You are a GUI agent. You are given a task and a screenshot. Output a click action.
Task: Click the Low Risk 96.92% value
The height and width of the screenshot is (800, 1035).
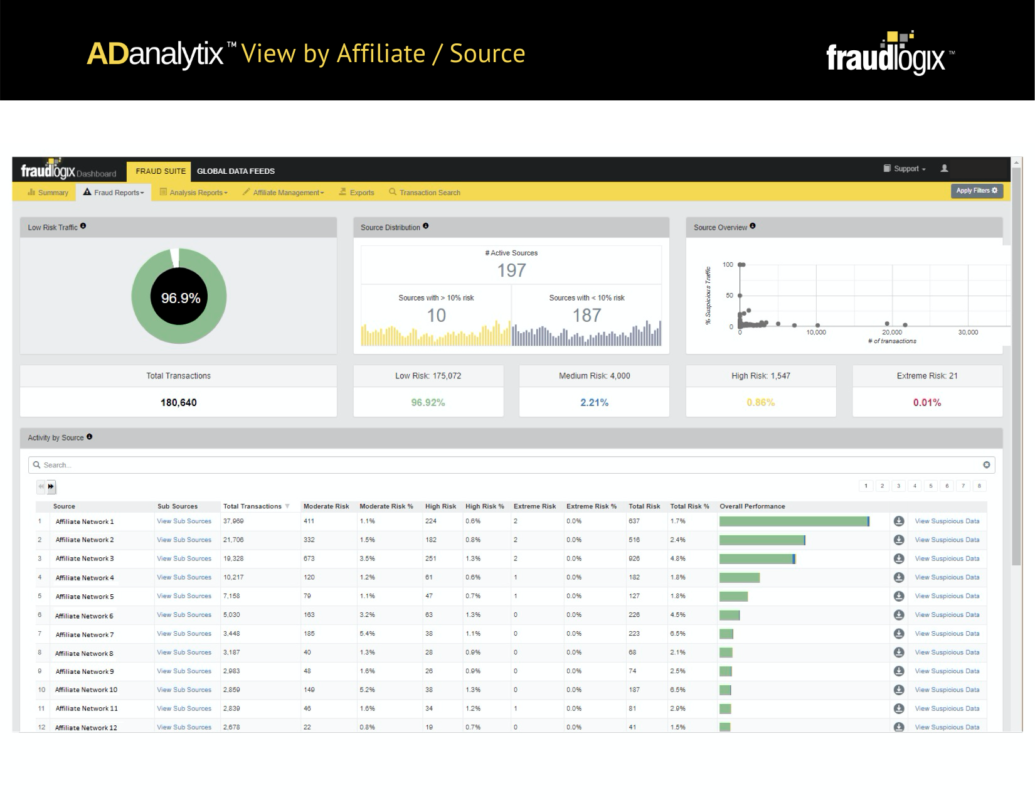click(428, 402)
